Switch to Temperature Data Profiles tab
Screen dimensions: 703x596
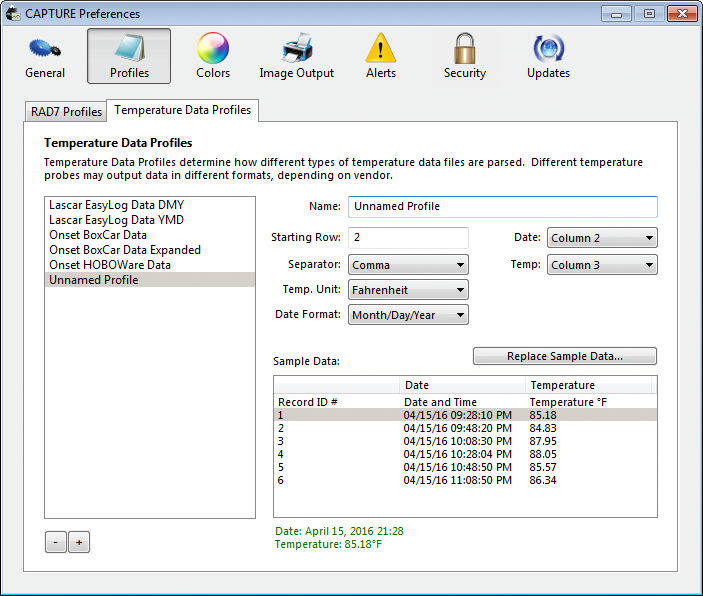click(x=182, y=110)
